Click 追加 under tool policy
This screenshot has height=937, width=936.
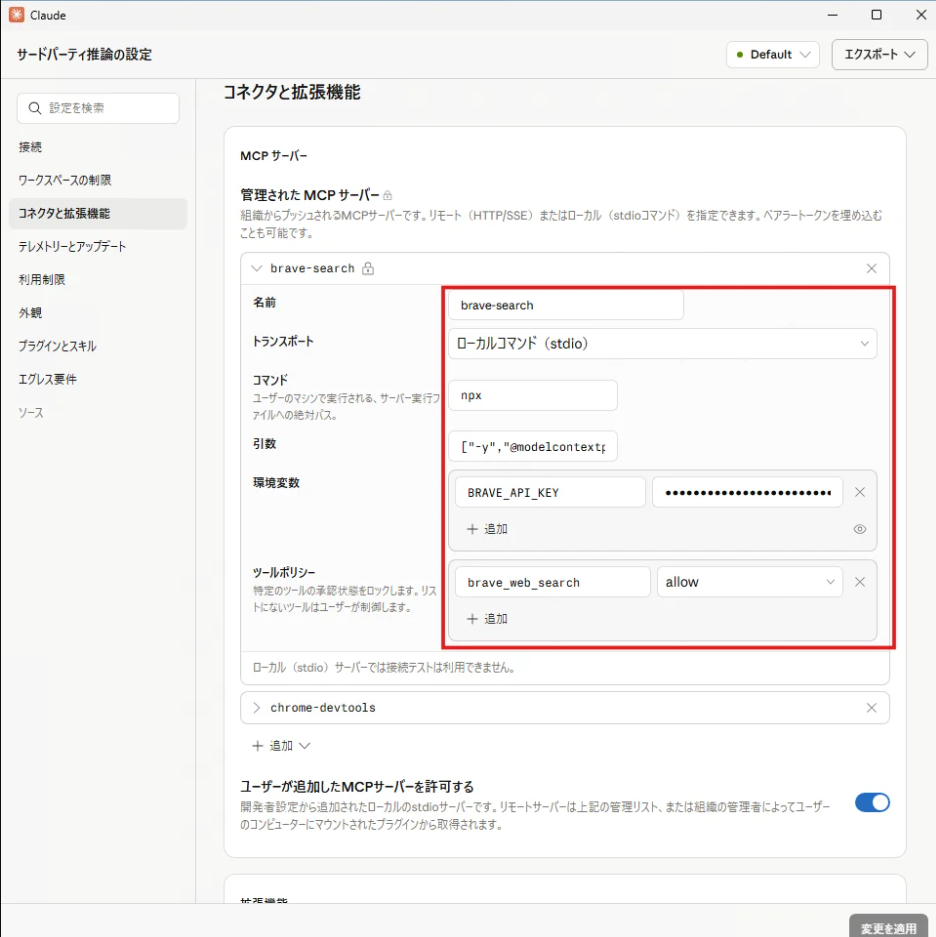click(487, 618)
